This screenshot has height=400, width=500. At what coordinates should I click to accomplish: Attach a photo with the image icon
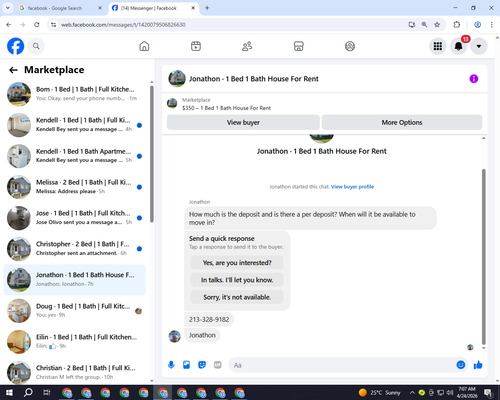point(186,365)
